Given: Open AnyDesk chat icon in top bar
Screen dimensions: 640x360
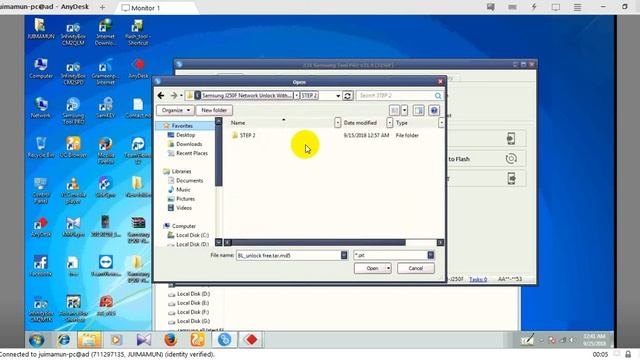Looking at the screenshot, I should click(x=491, y=7).
